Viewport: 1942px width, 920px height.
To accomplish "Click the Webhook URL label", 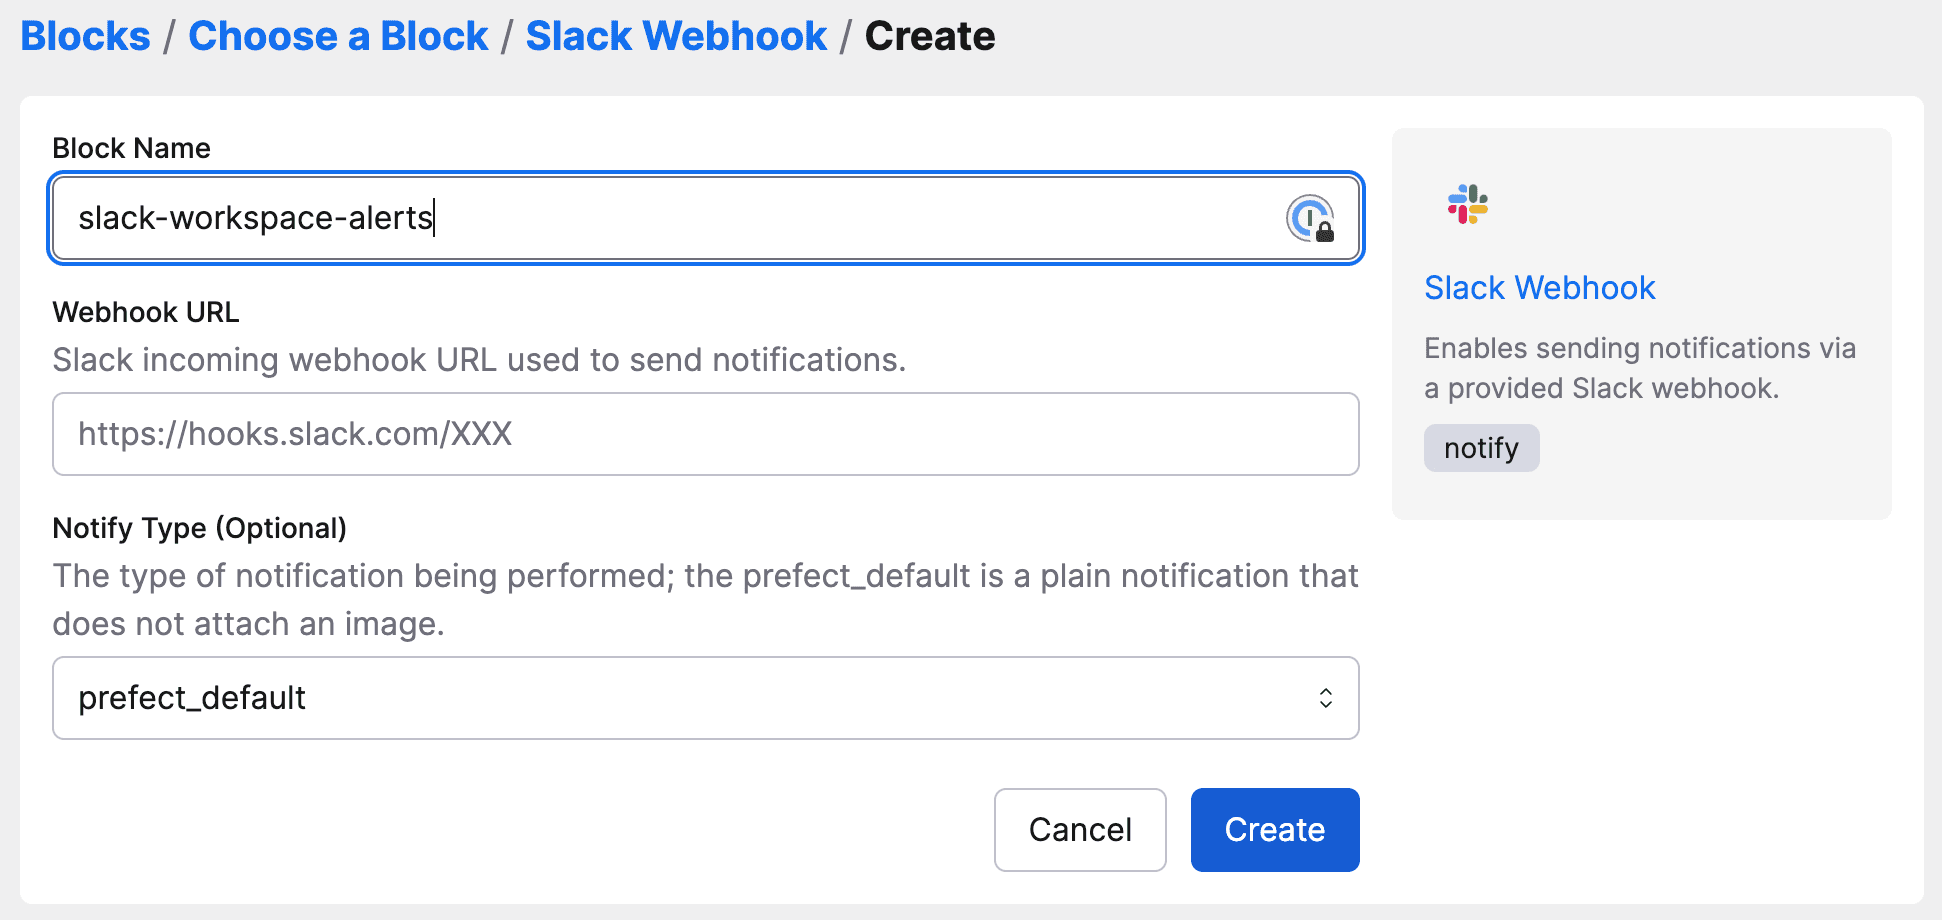I will coord(145,312).
